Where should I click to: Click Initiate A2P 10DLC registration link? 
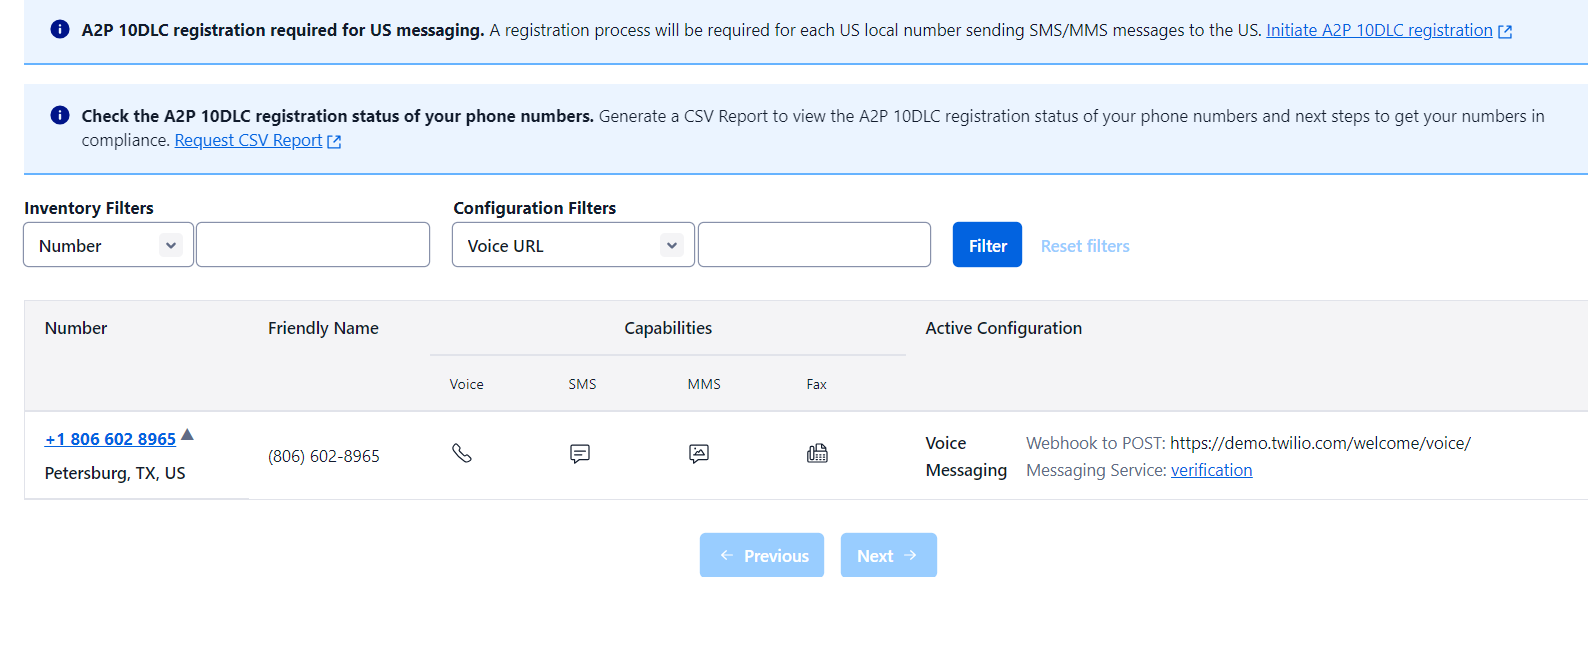[x=1379, y=30]
